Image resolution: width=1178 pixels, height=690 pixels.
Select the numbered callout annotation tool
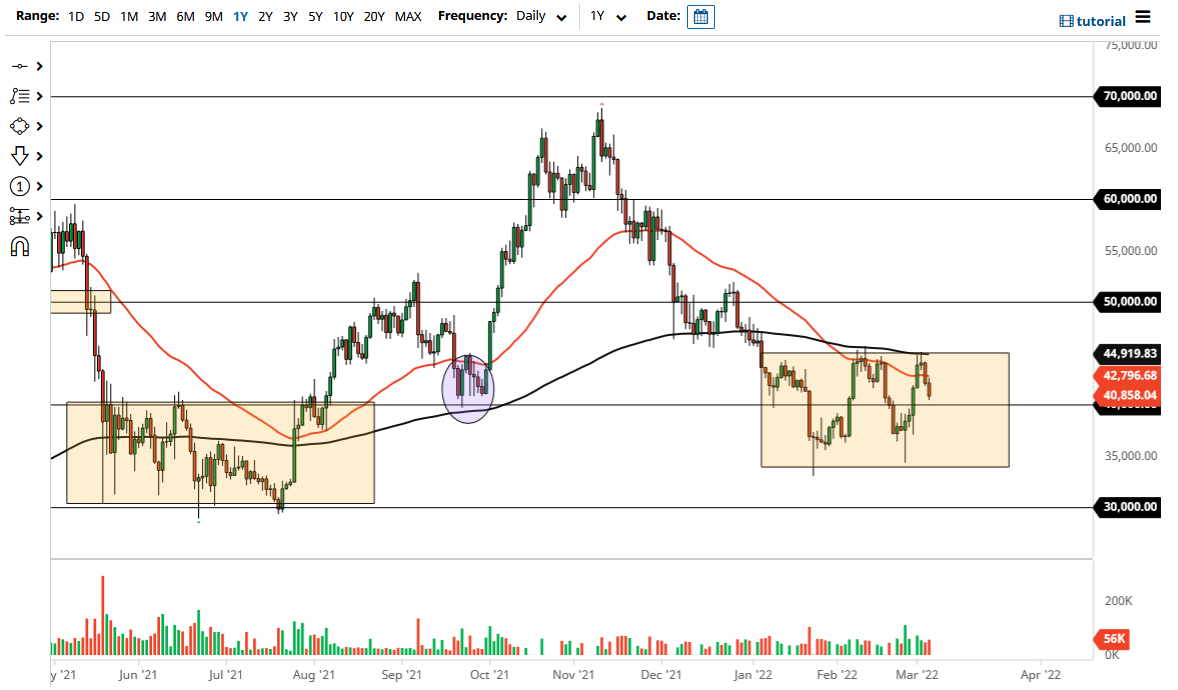(x=18, y=186)
